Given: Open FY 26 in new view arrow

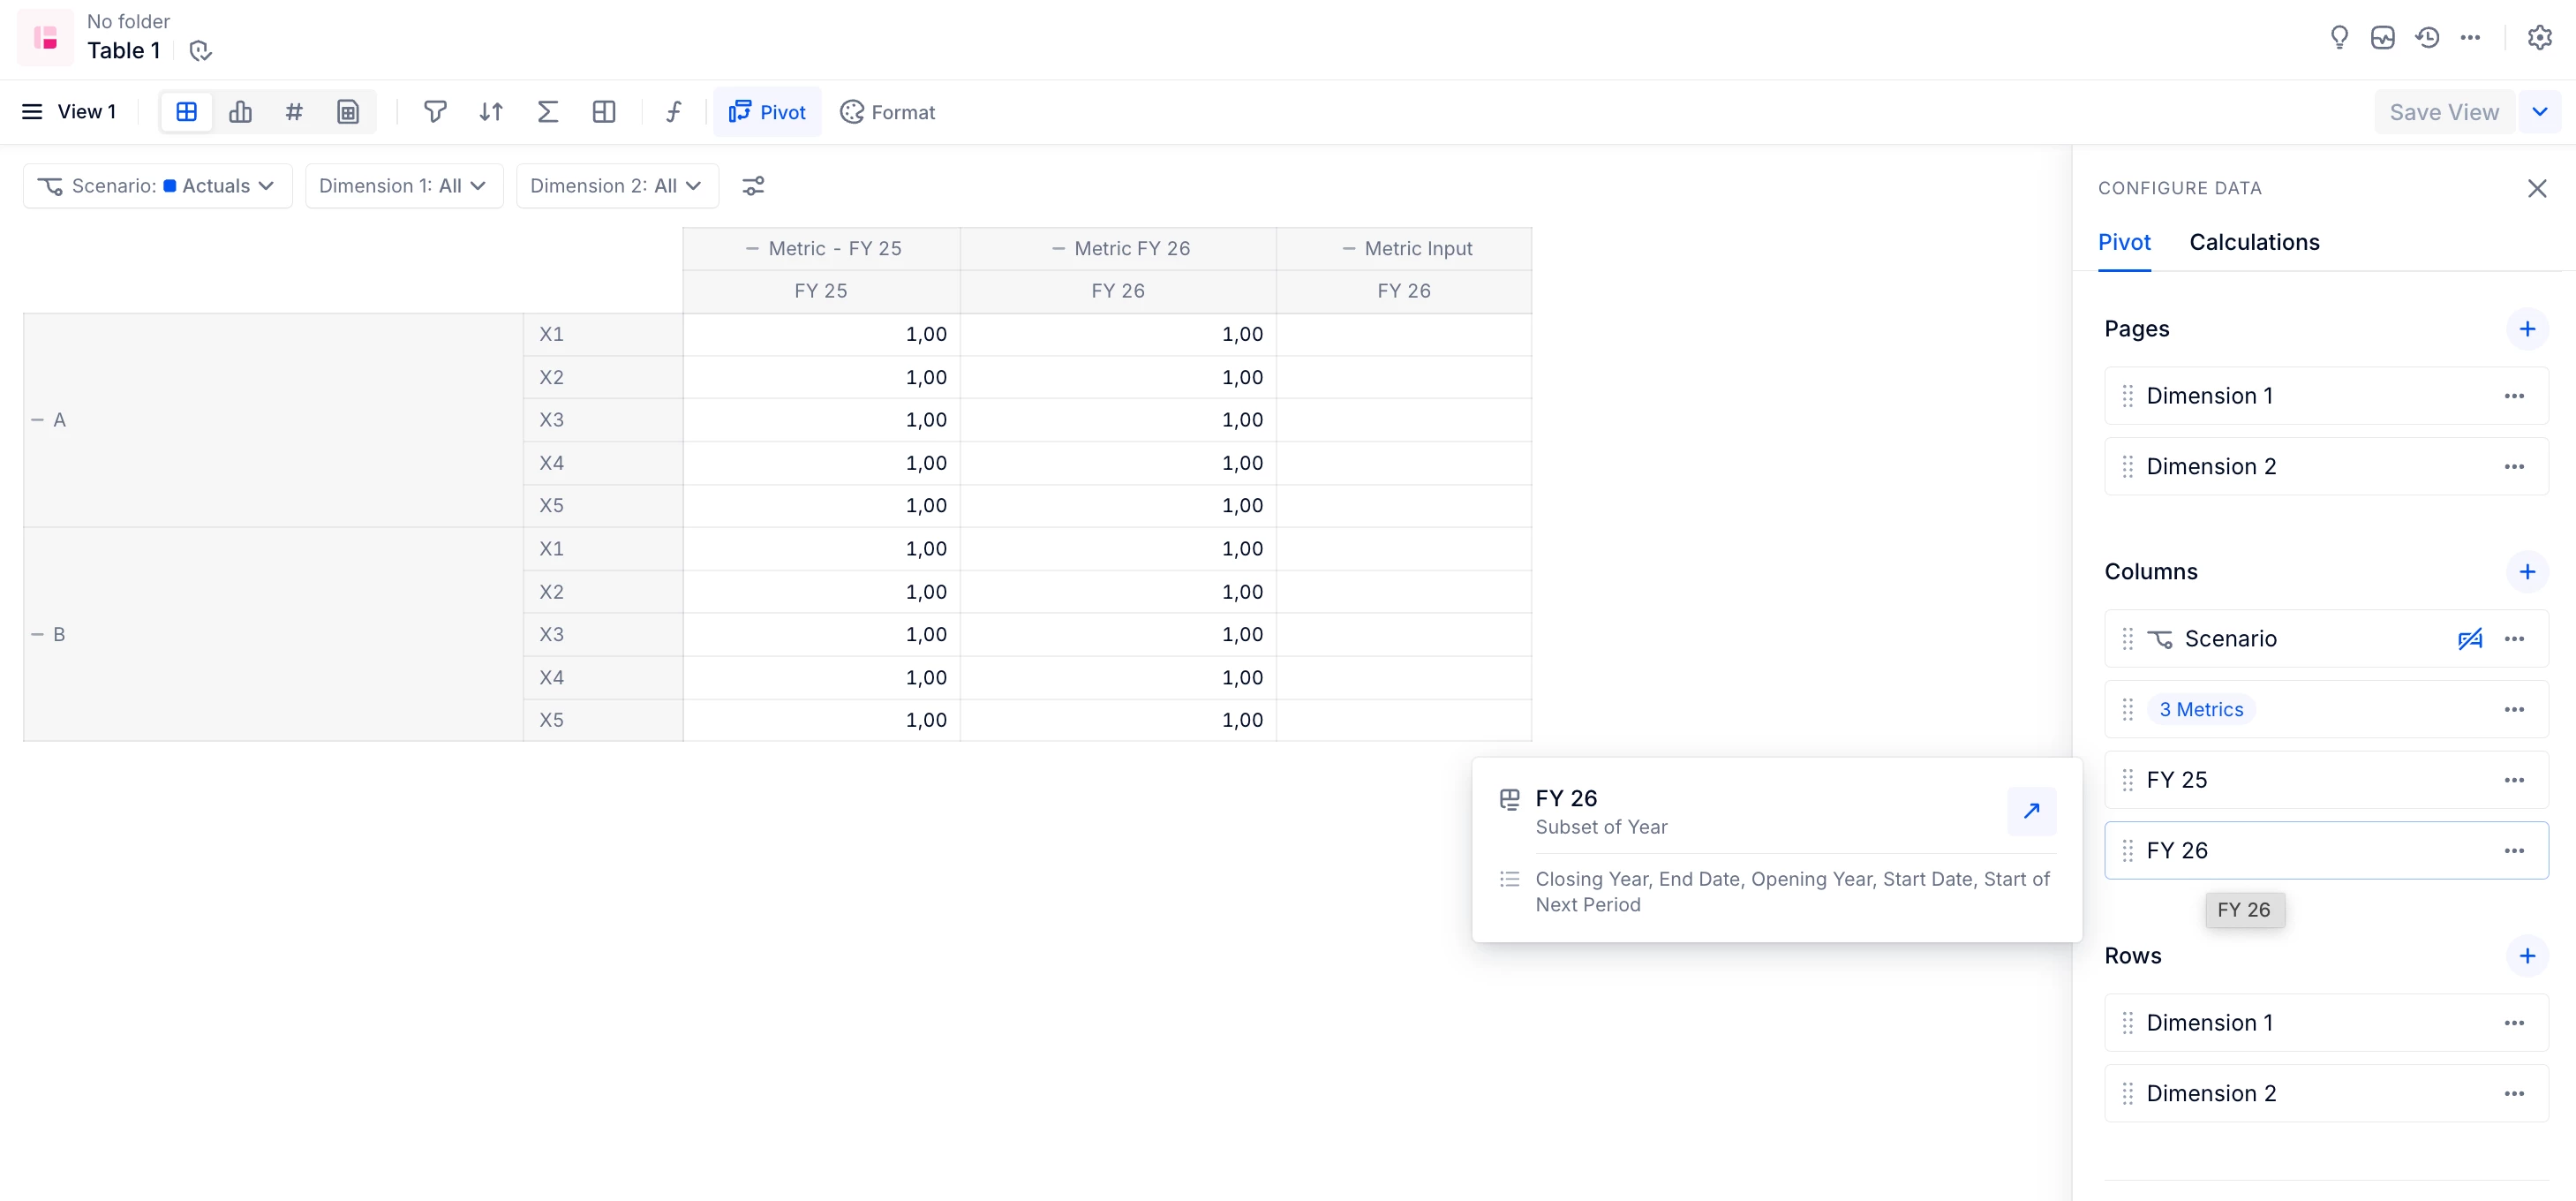Looking at the screenshot, I should 2031,811.
